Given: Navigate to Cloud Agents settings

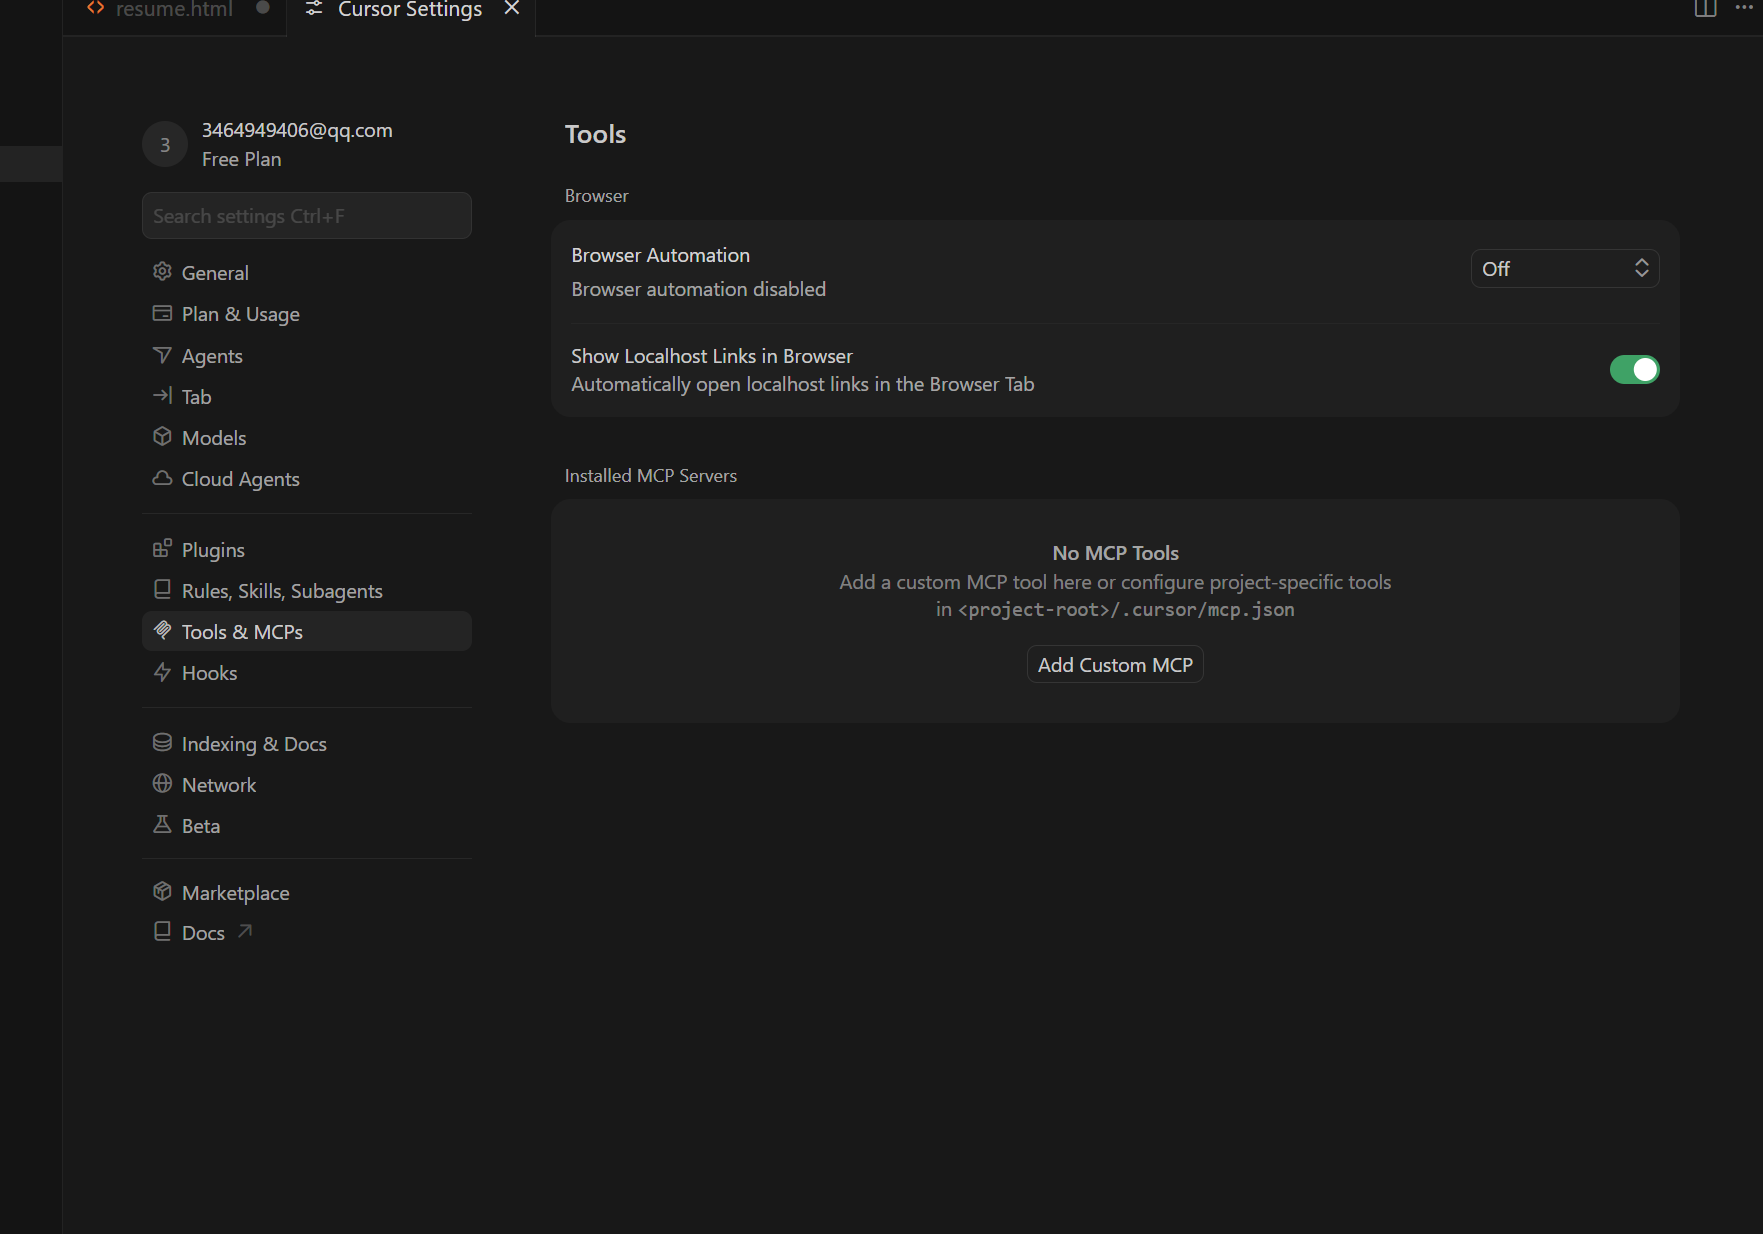Looking at the screenshot, I should point(307,479).
